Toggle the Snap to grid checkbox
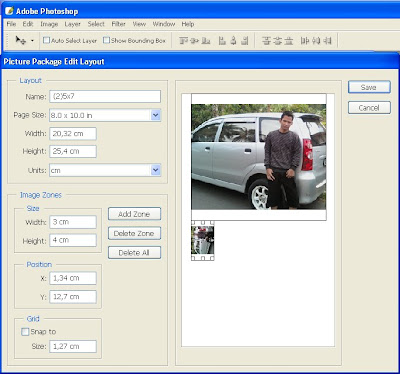400x374 pixels. [x=25, y=332]
